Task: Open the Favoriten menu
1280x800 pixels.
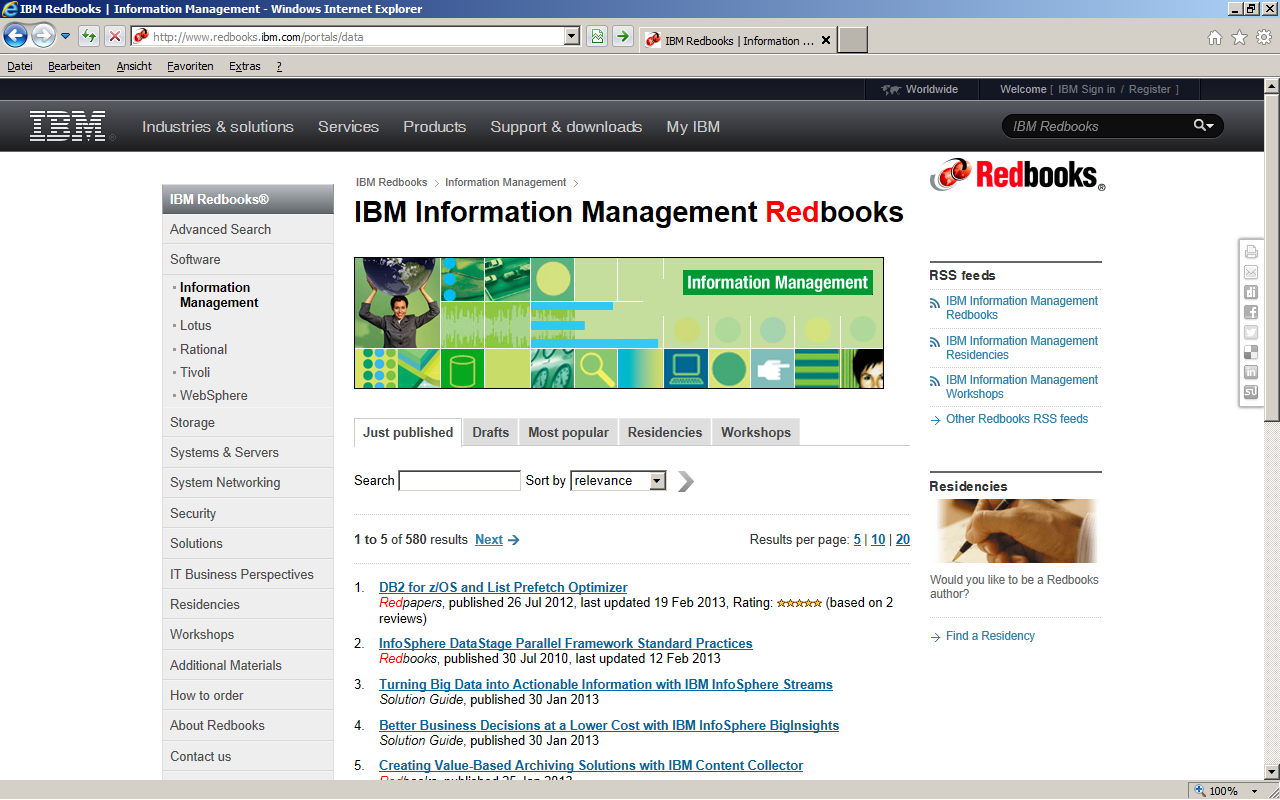Action: pyautogui.click(x=190, y=66)
